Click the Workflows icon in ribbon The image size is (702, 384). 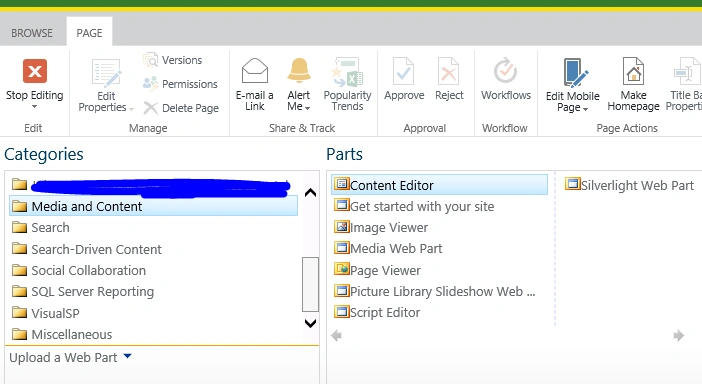point(505,70)
